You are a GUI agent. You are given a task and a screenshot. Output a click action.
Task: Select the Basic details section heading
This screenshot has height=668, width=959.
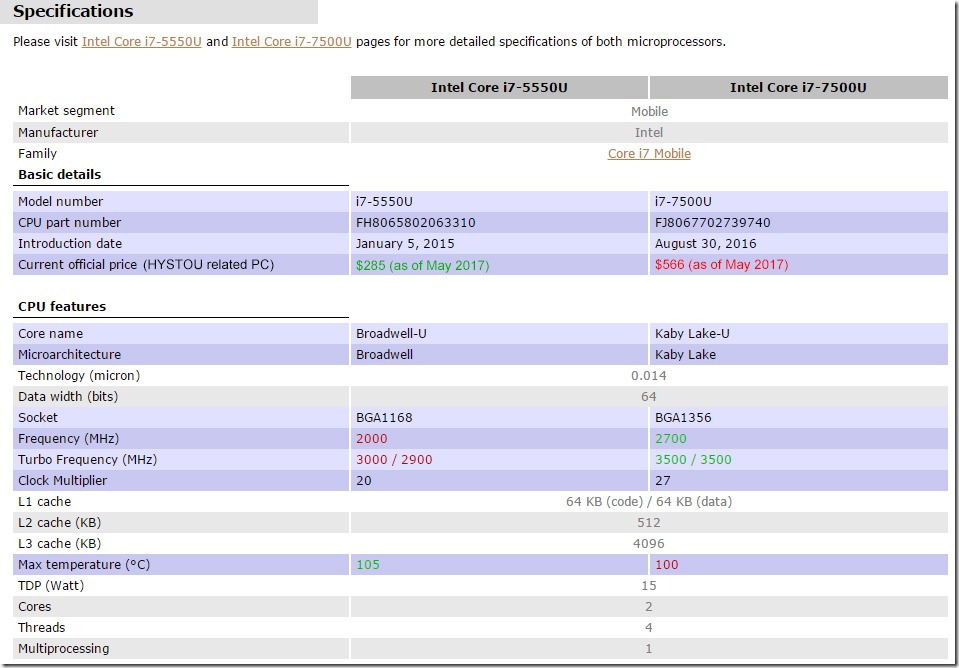tap(59, 174)
